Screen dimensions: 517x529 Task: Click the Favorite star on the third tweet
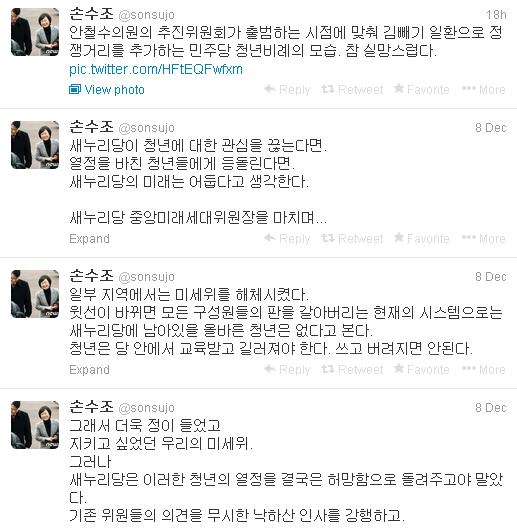[x=399, y=369]
